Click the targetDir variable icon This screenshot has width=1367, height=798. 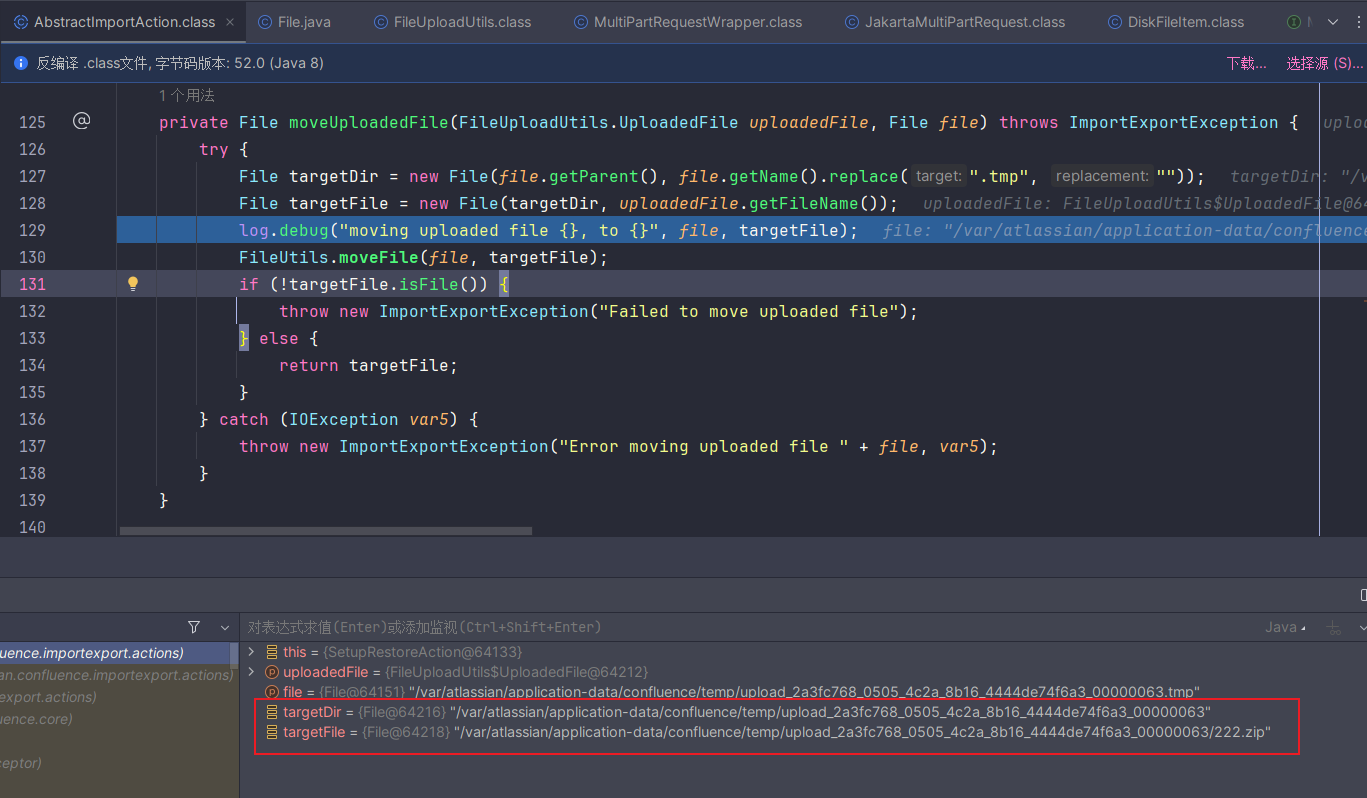(271, 712)
